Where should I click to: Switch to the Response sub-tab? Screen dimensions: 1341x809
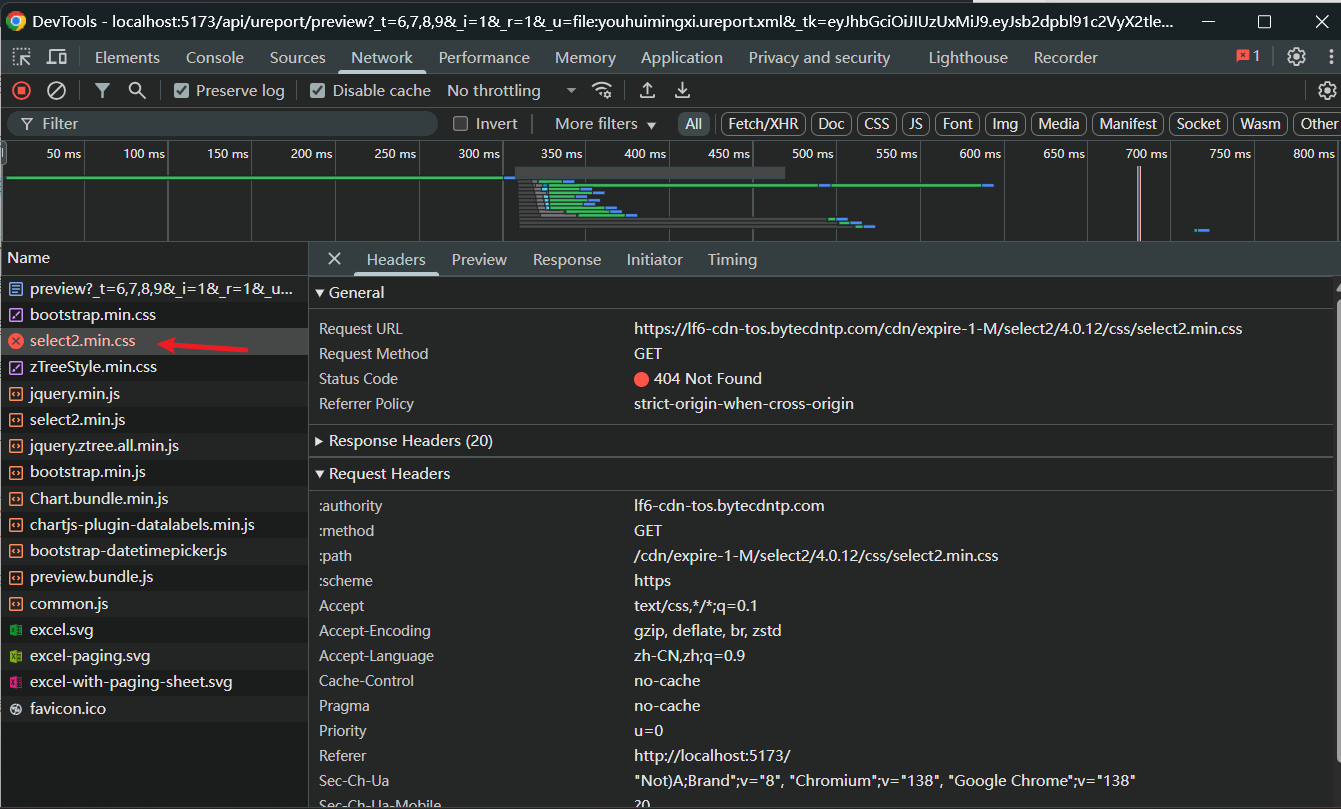click(567, 259)
